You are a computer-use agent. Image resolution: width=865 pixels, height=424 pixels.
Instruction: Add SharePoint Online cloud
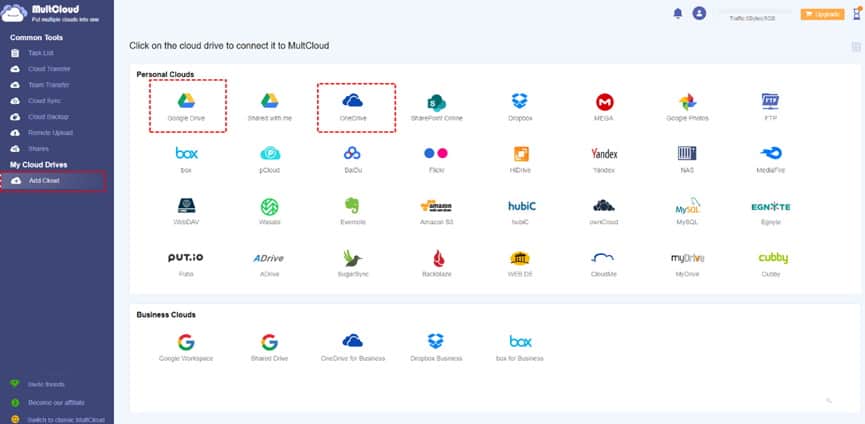(437, 107)
